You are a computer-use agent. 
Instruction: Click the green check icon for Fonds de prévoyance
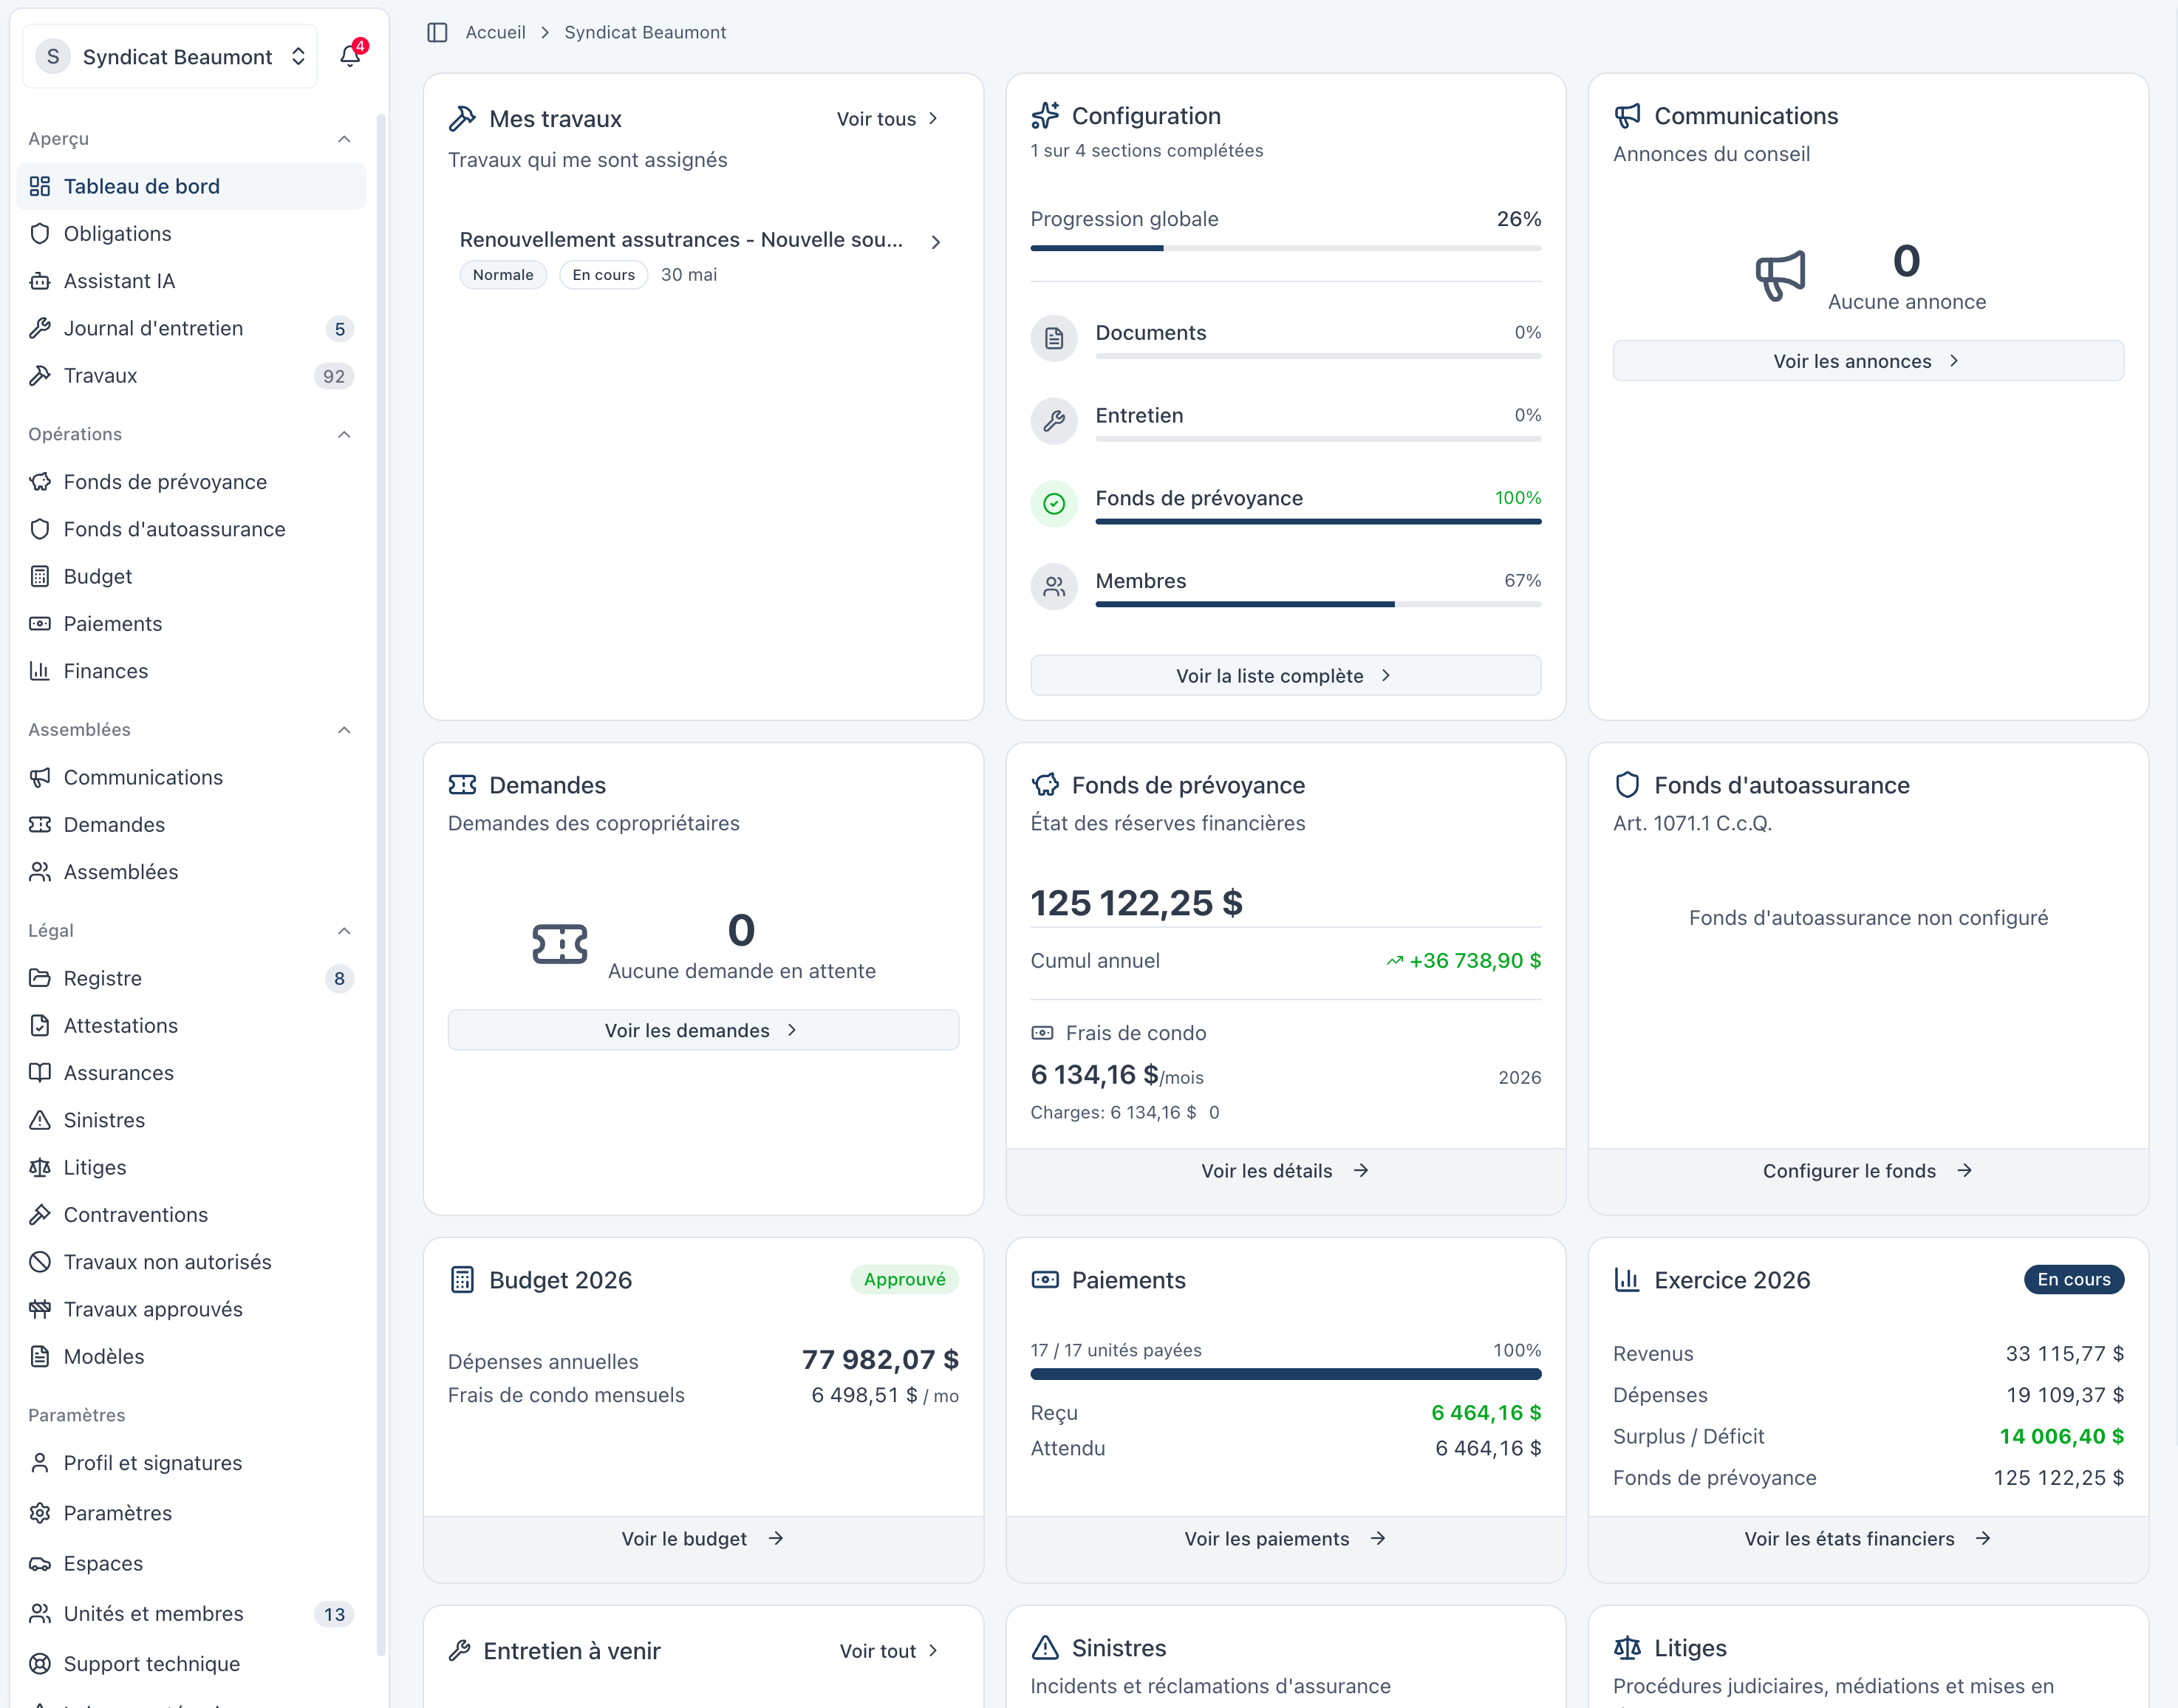(x=1054, y=503)
